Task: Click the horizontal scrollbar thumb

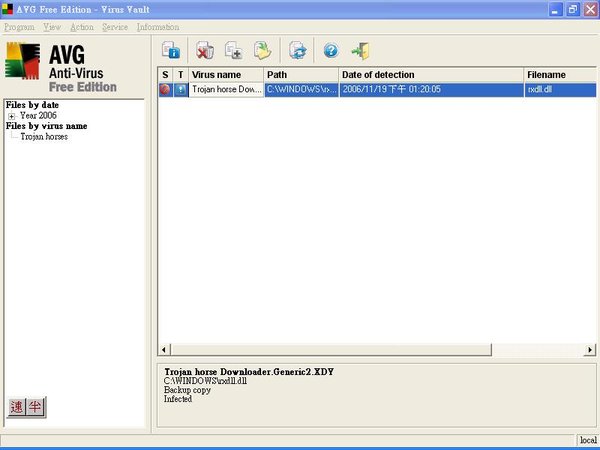Action: (x=331, y=349)
